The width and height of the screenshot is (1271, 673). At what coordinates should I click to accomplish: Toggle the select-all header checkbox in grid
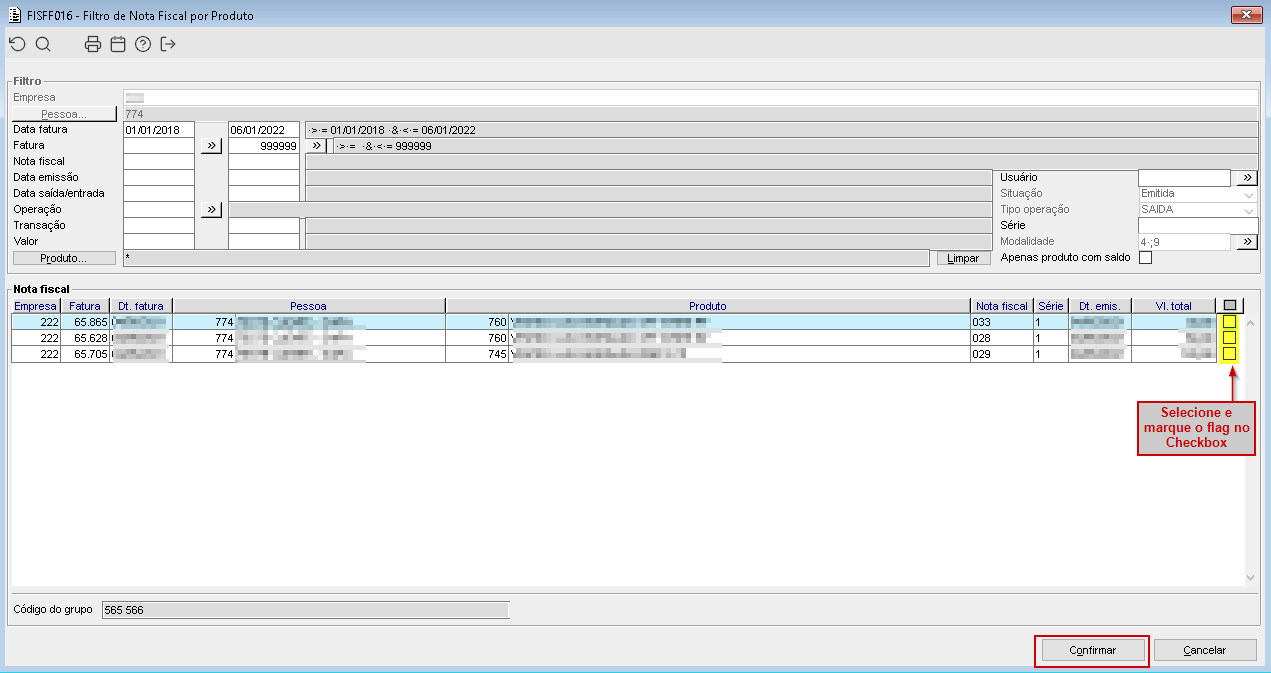coord(1229,306)
